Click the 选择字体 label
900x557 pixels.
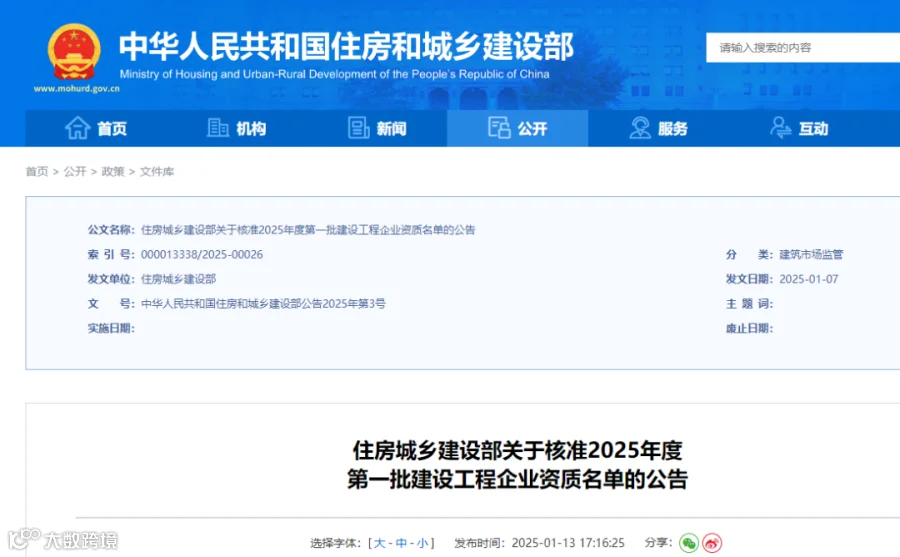336,543
